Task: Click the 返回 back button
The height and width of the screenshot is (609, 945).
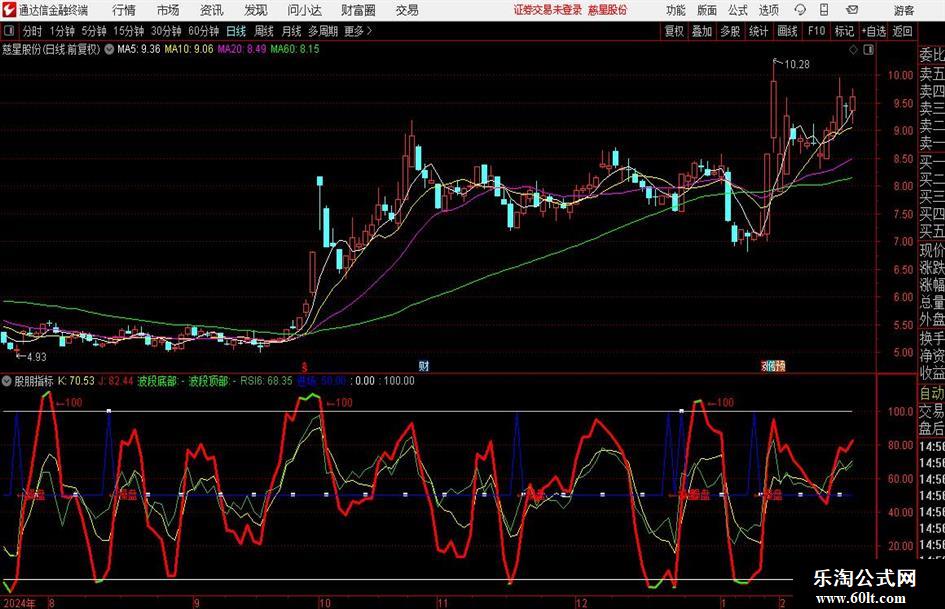Action: (x=902, y=31)
